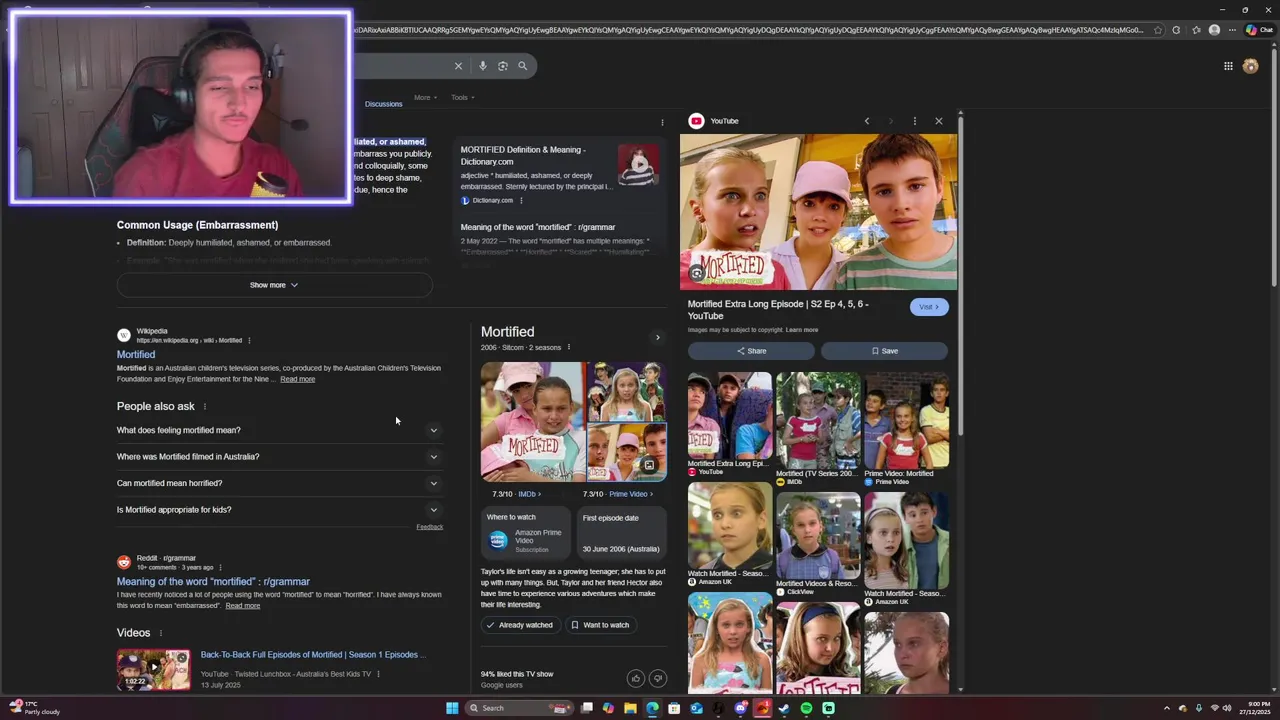This screenshot has height=720, width=1280.
Task: Open the Wikipedia Mortified link
Action: click(x=136, y=355)
